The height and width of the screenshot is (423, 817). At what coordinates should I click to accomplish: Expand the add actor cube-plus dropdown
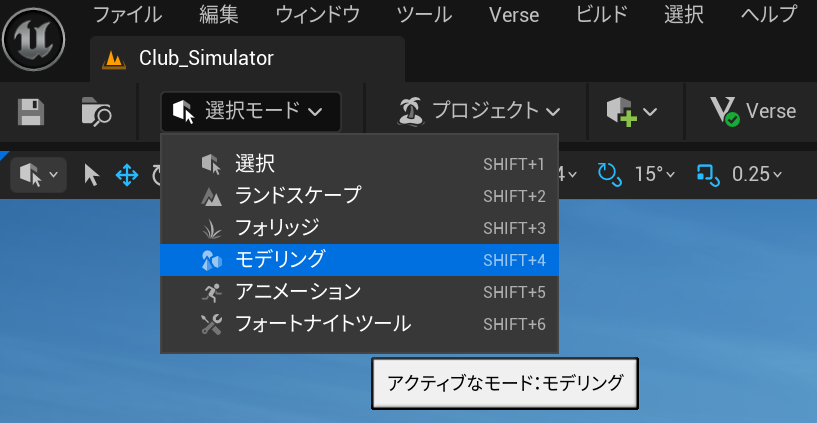point(632,111)
